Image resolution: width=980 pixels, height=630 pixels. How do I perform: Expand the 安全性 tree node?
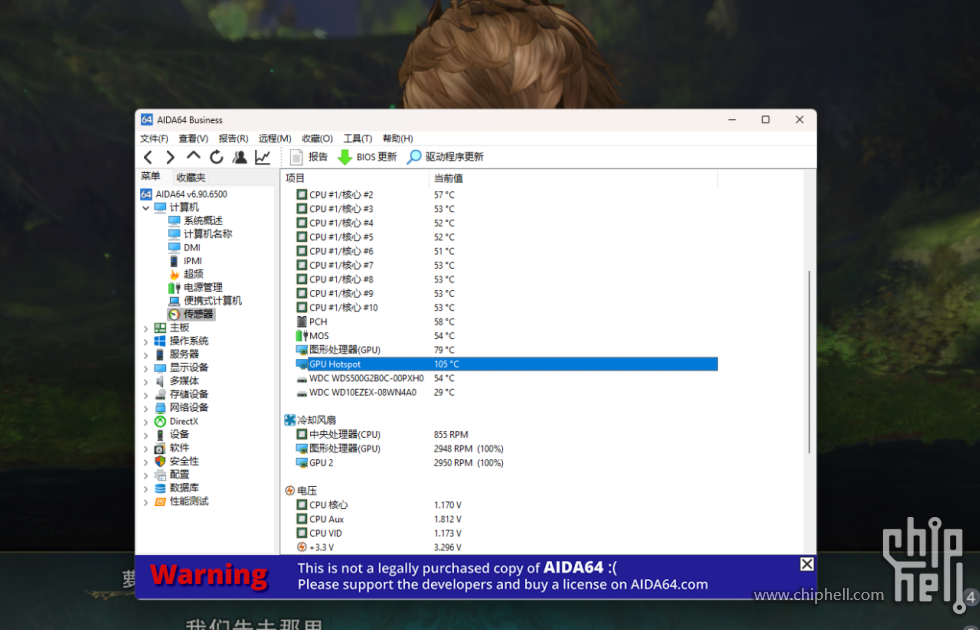pos(146,462)
